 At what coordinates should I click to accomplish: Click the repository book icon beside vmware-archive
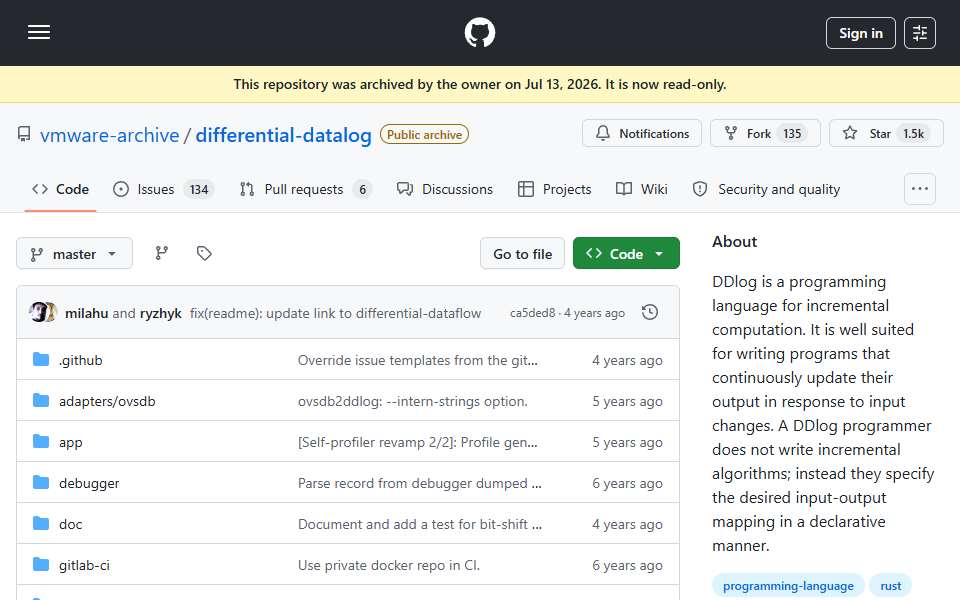24,134
